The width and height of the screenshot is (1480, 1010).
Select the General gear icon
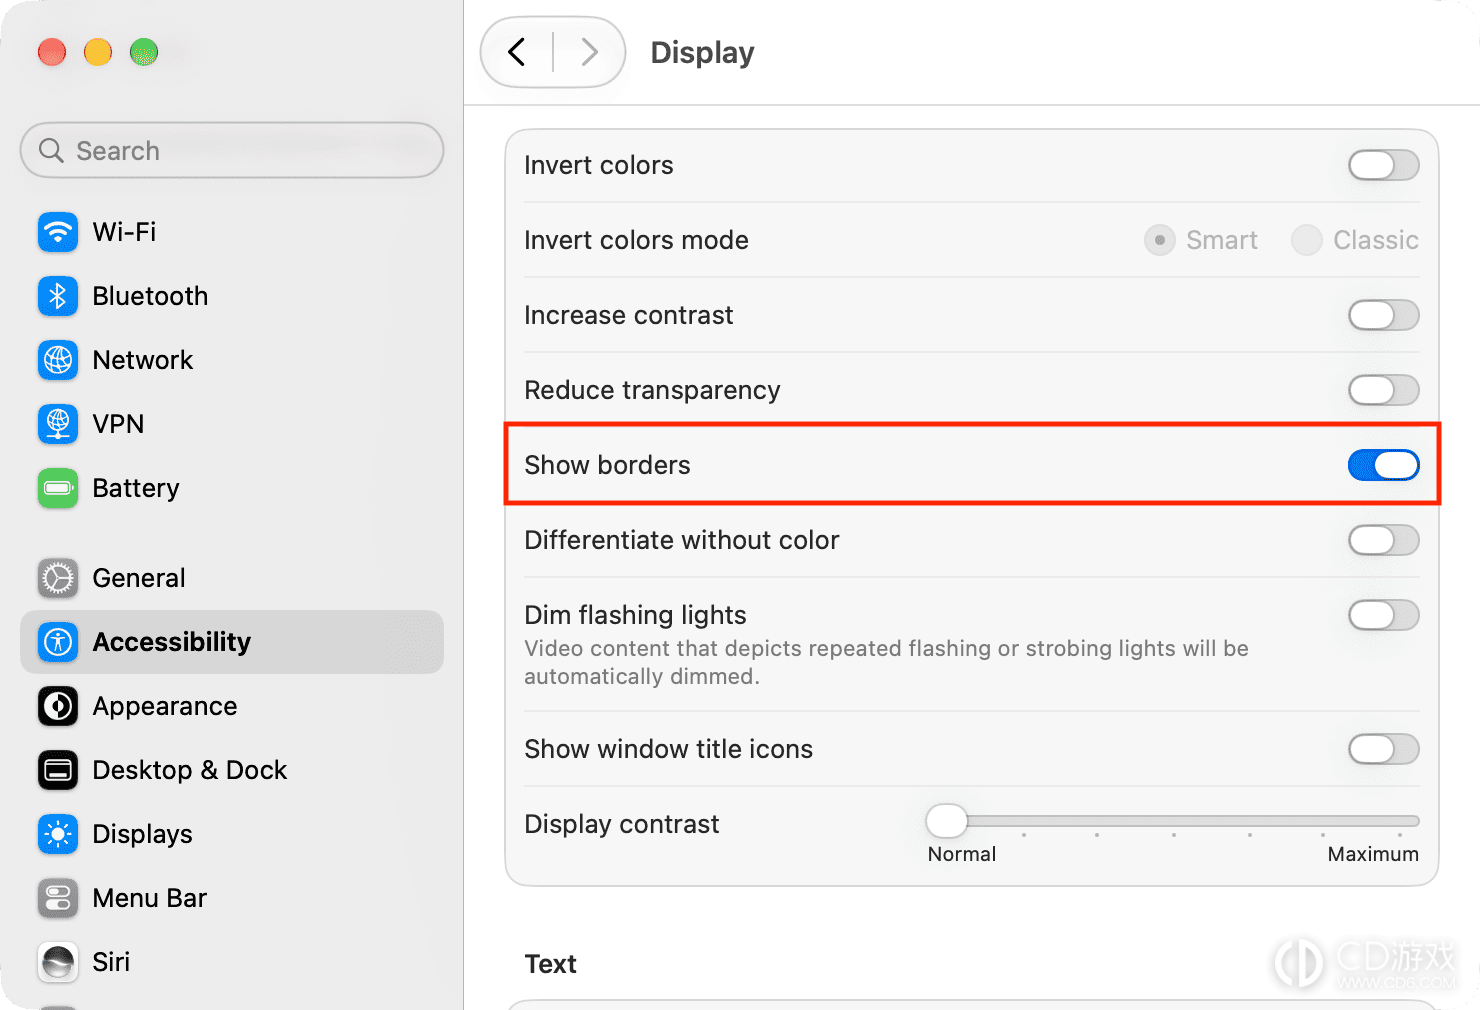pyautogui.click(x=58, y=578)
